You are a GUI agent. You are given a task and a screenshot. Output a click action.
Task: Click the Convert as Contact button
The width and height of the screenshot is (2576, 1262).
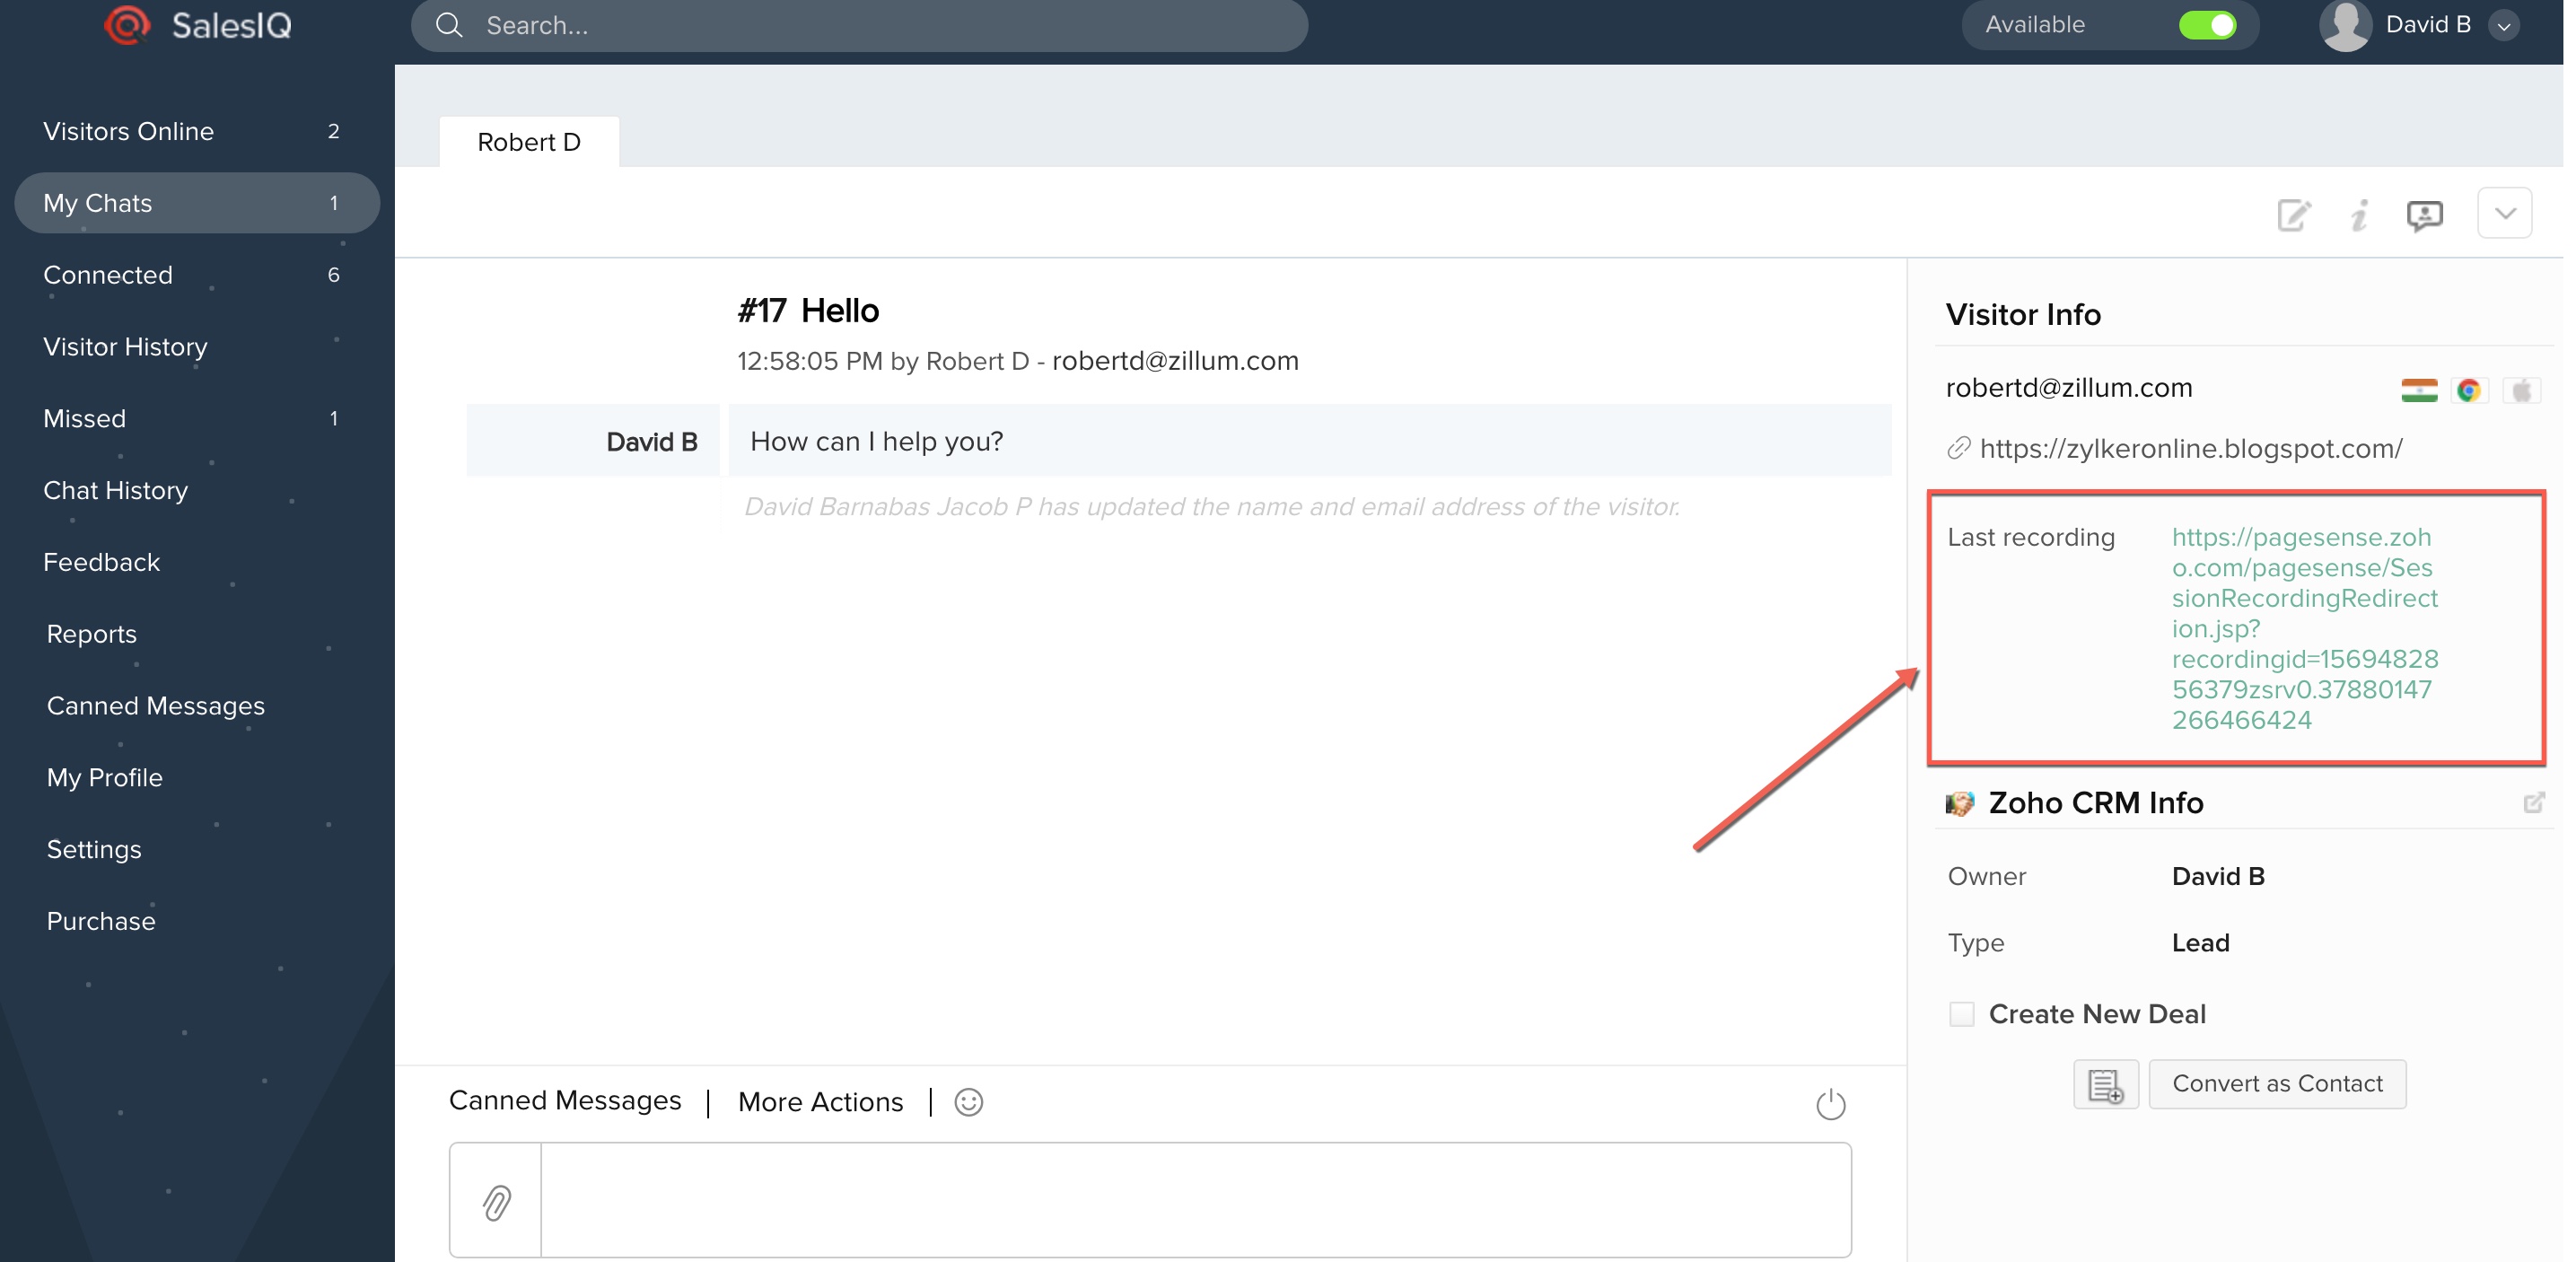[2277, 1084]
